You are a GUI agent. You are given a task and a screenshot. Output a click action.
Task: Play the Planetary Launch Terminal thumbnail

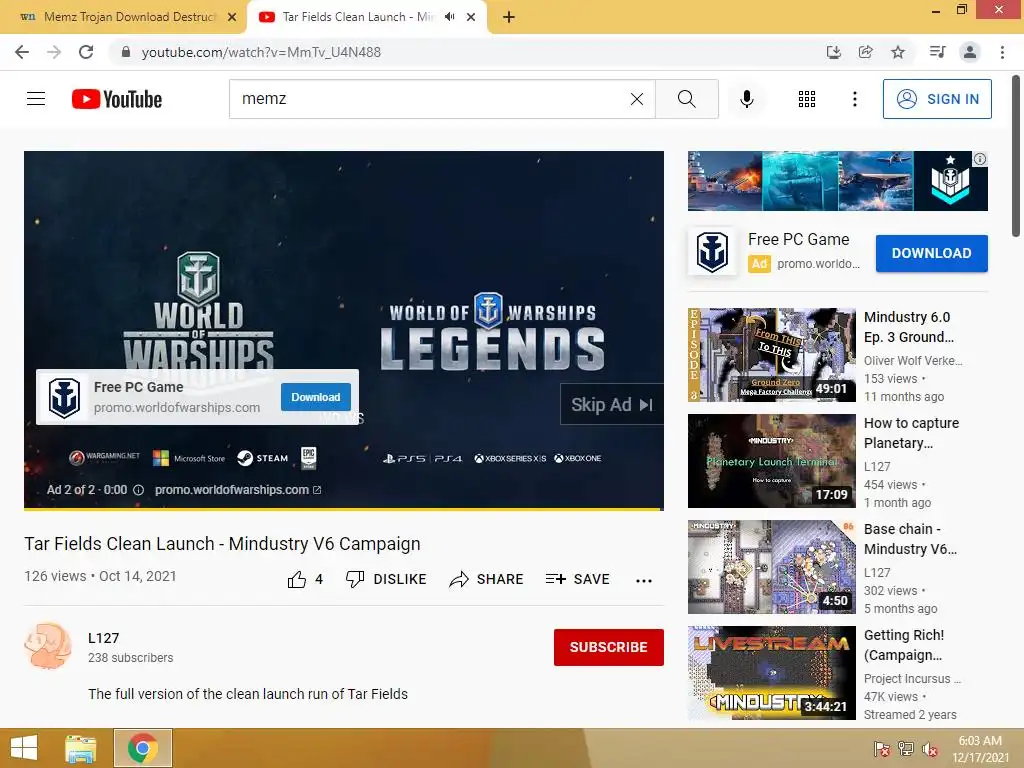click(771, 460)
